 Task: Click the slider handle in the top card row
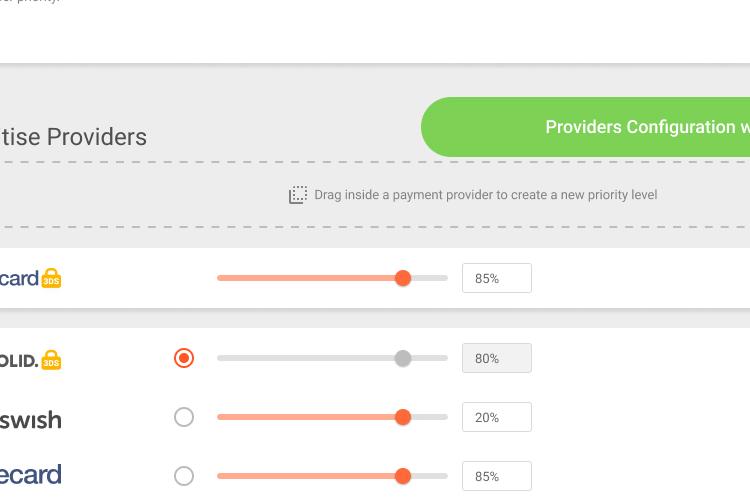coord(403,278)
